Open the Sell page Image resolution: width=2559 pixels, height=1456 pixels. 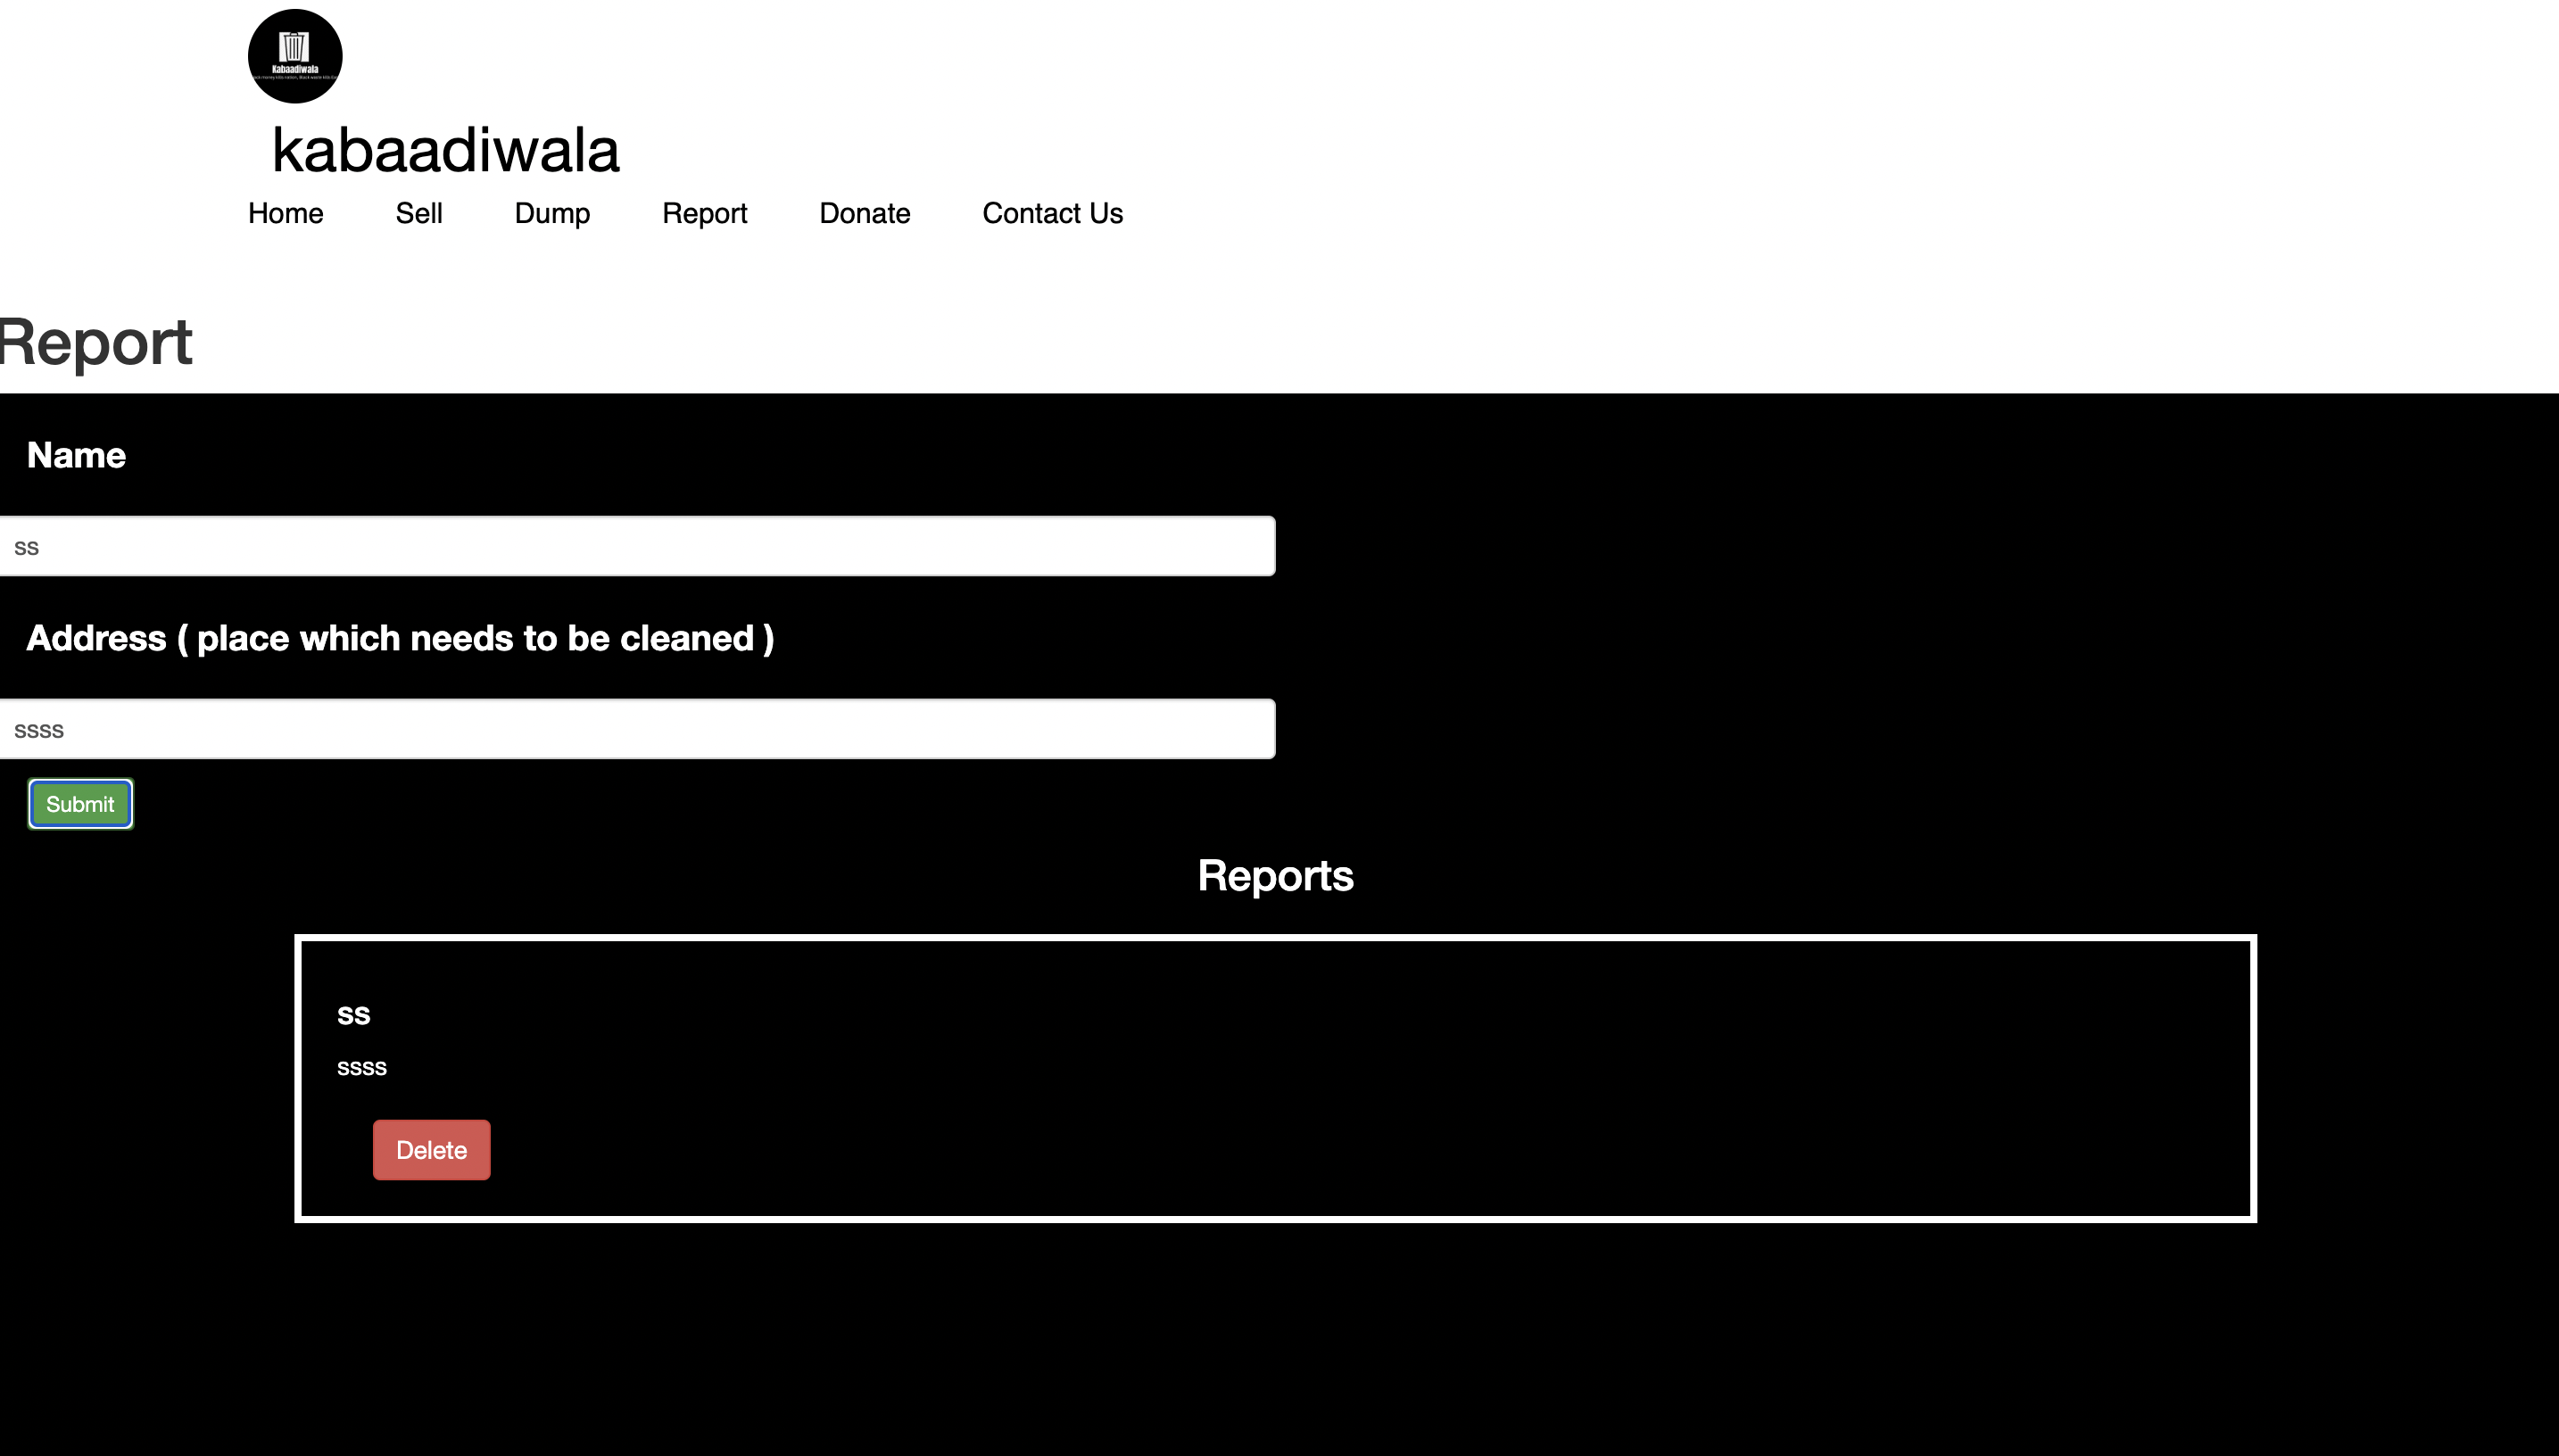(418, 213)
